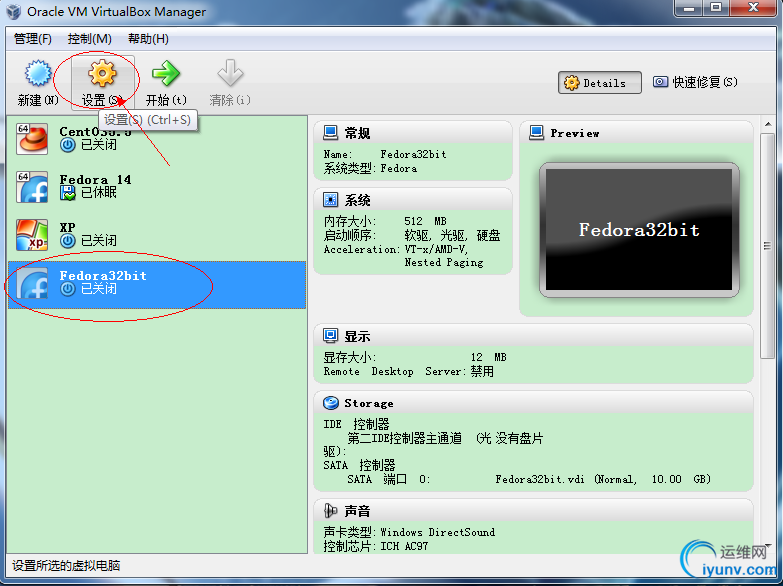Select the XP VM name text
Image resolution: width=783 pixels, height=586 pixels.
67,227
